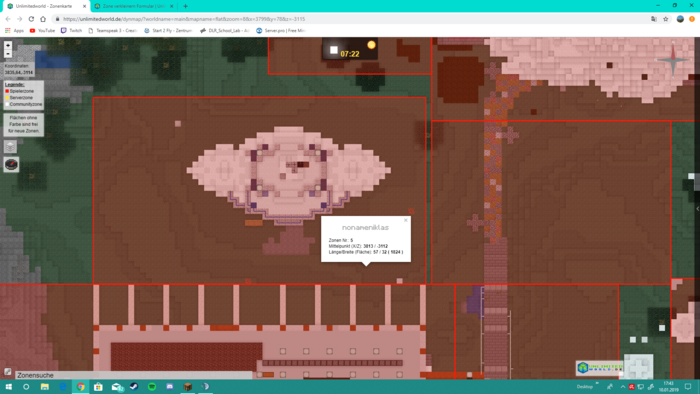Click the compass map-type button in the left sidebar
This screenshot has height=394, width=700.
click(11, 164)
